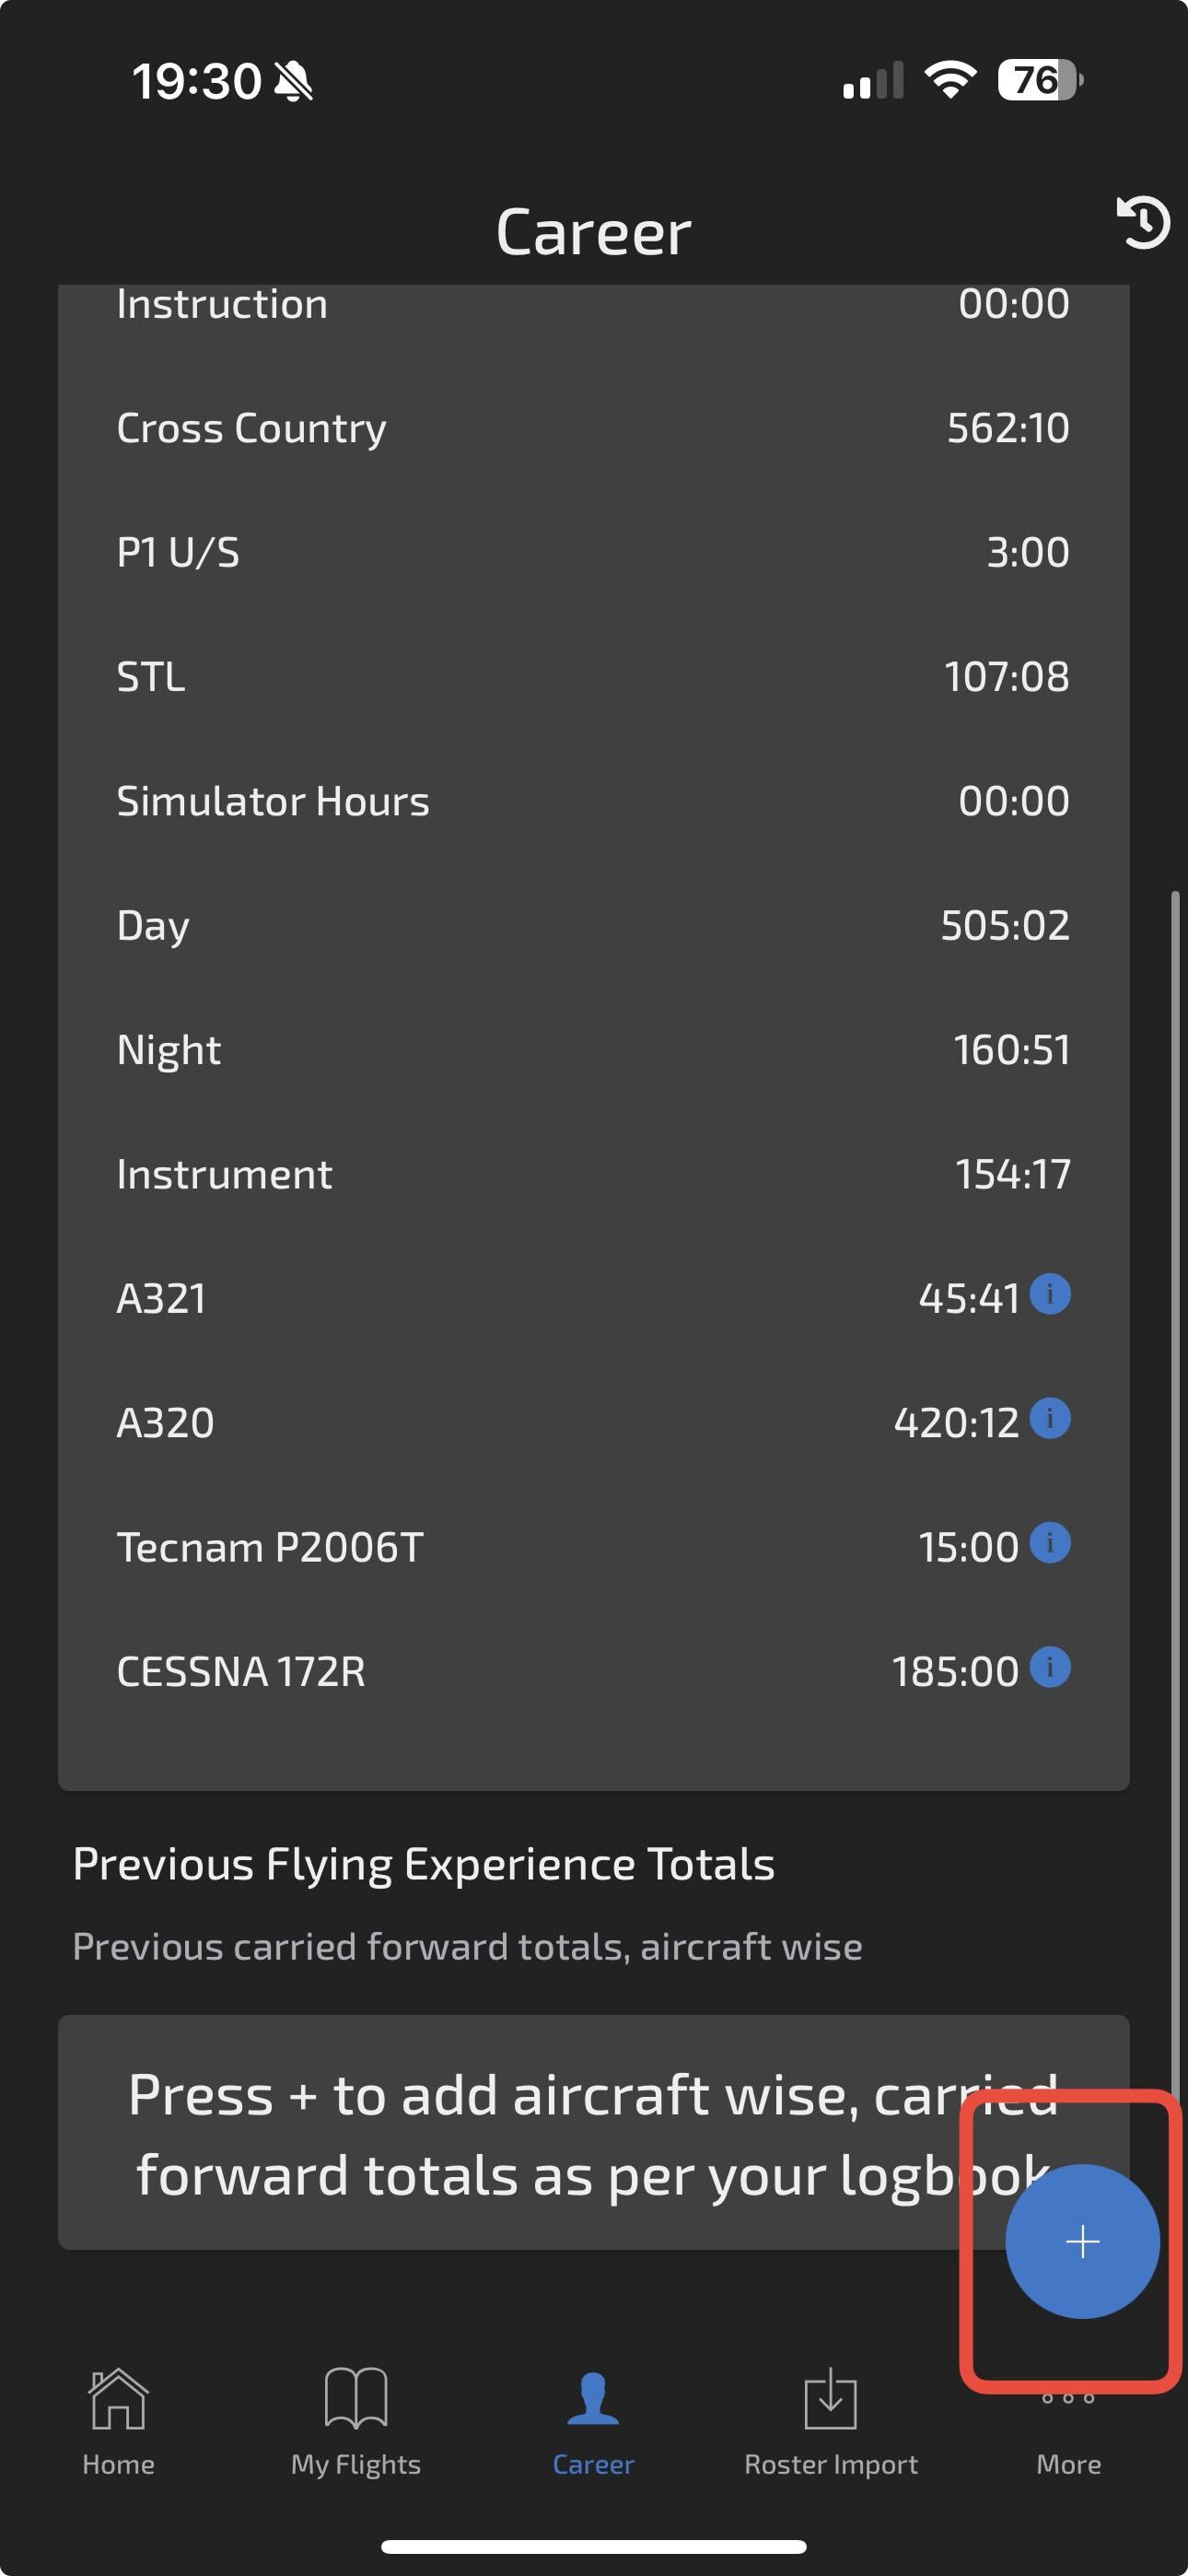Screen dimensions: 1188x2576
Task: Open CESSNA 172R info icon
Action: 1050,1667
